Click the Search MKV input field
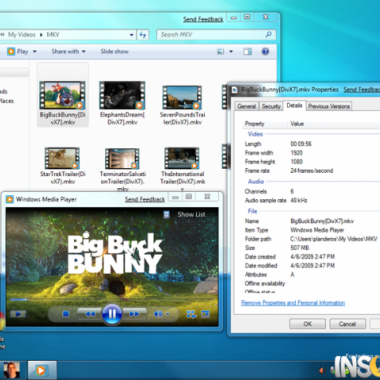This screenshot has height=380, width=380. coord(211,34)
